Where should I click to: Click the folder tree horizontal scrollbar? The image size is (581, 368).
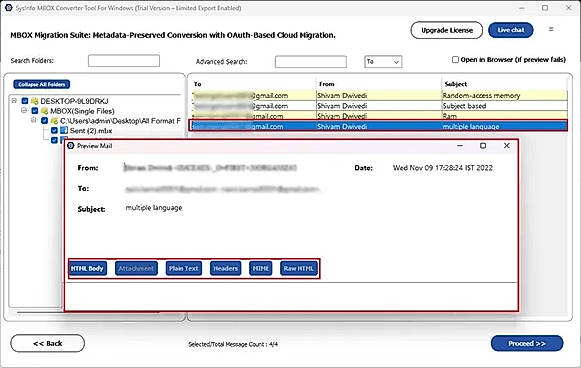click(x=89, y=313)
